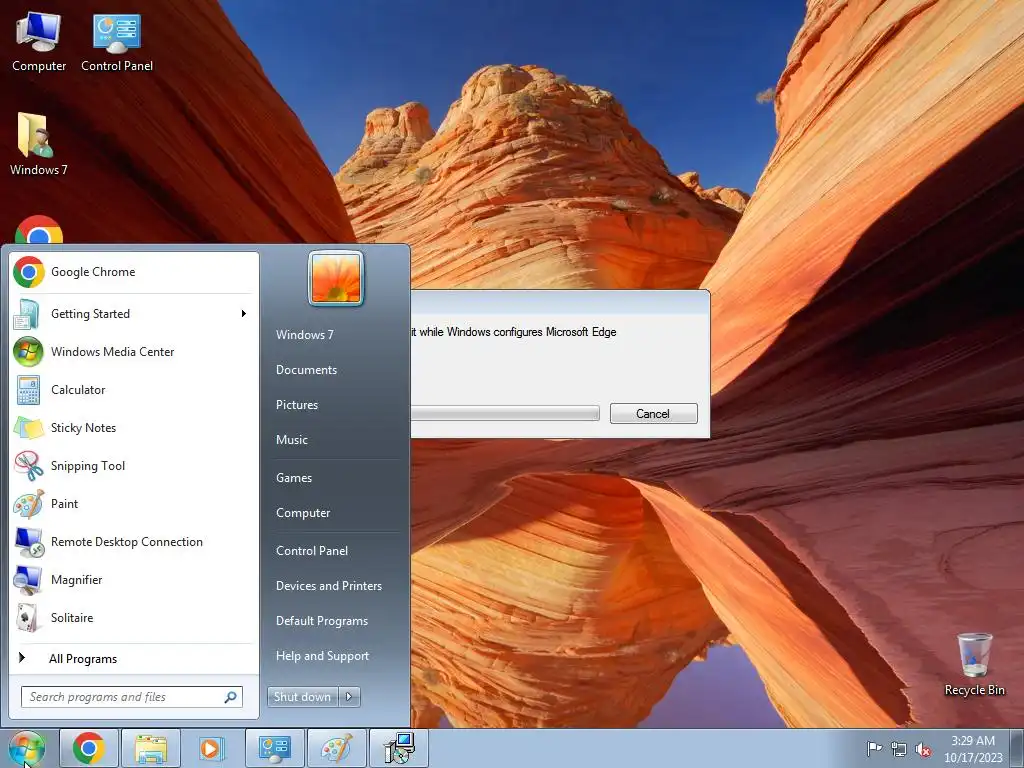The height and width of the screenshot is (768, 1024).
Task: Cancel the Microsoft Edge configuration dialog
Action: coord(654,413)
